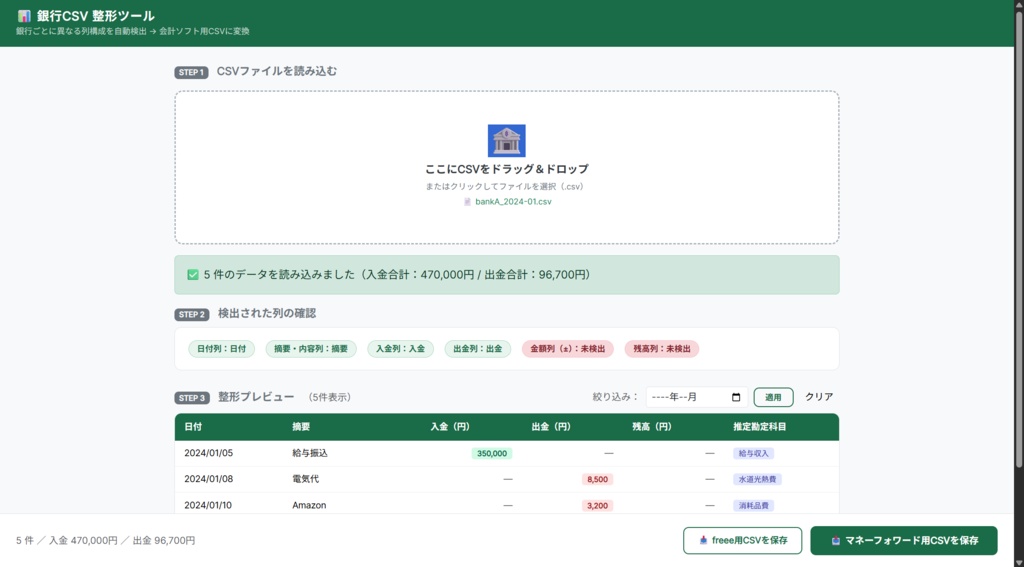The image size is (1024, 567).
Task: Select the 給与振込 description cell
Action: coord(310,453)
